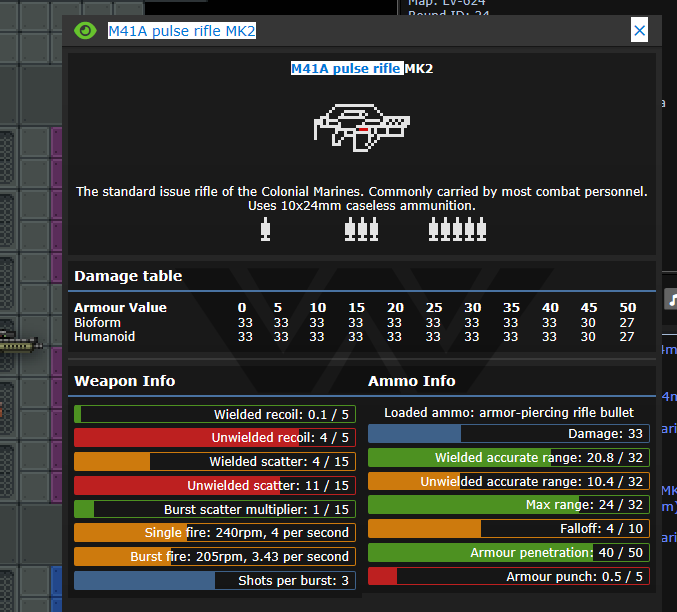Screen dimensions: 677x612
Task: Click the six-bullet automatic fire icon
Action: tap(457, 230)
